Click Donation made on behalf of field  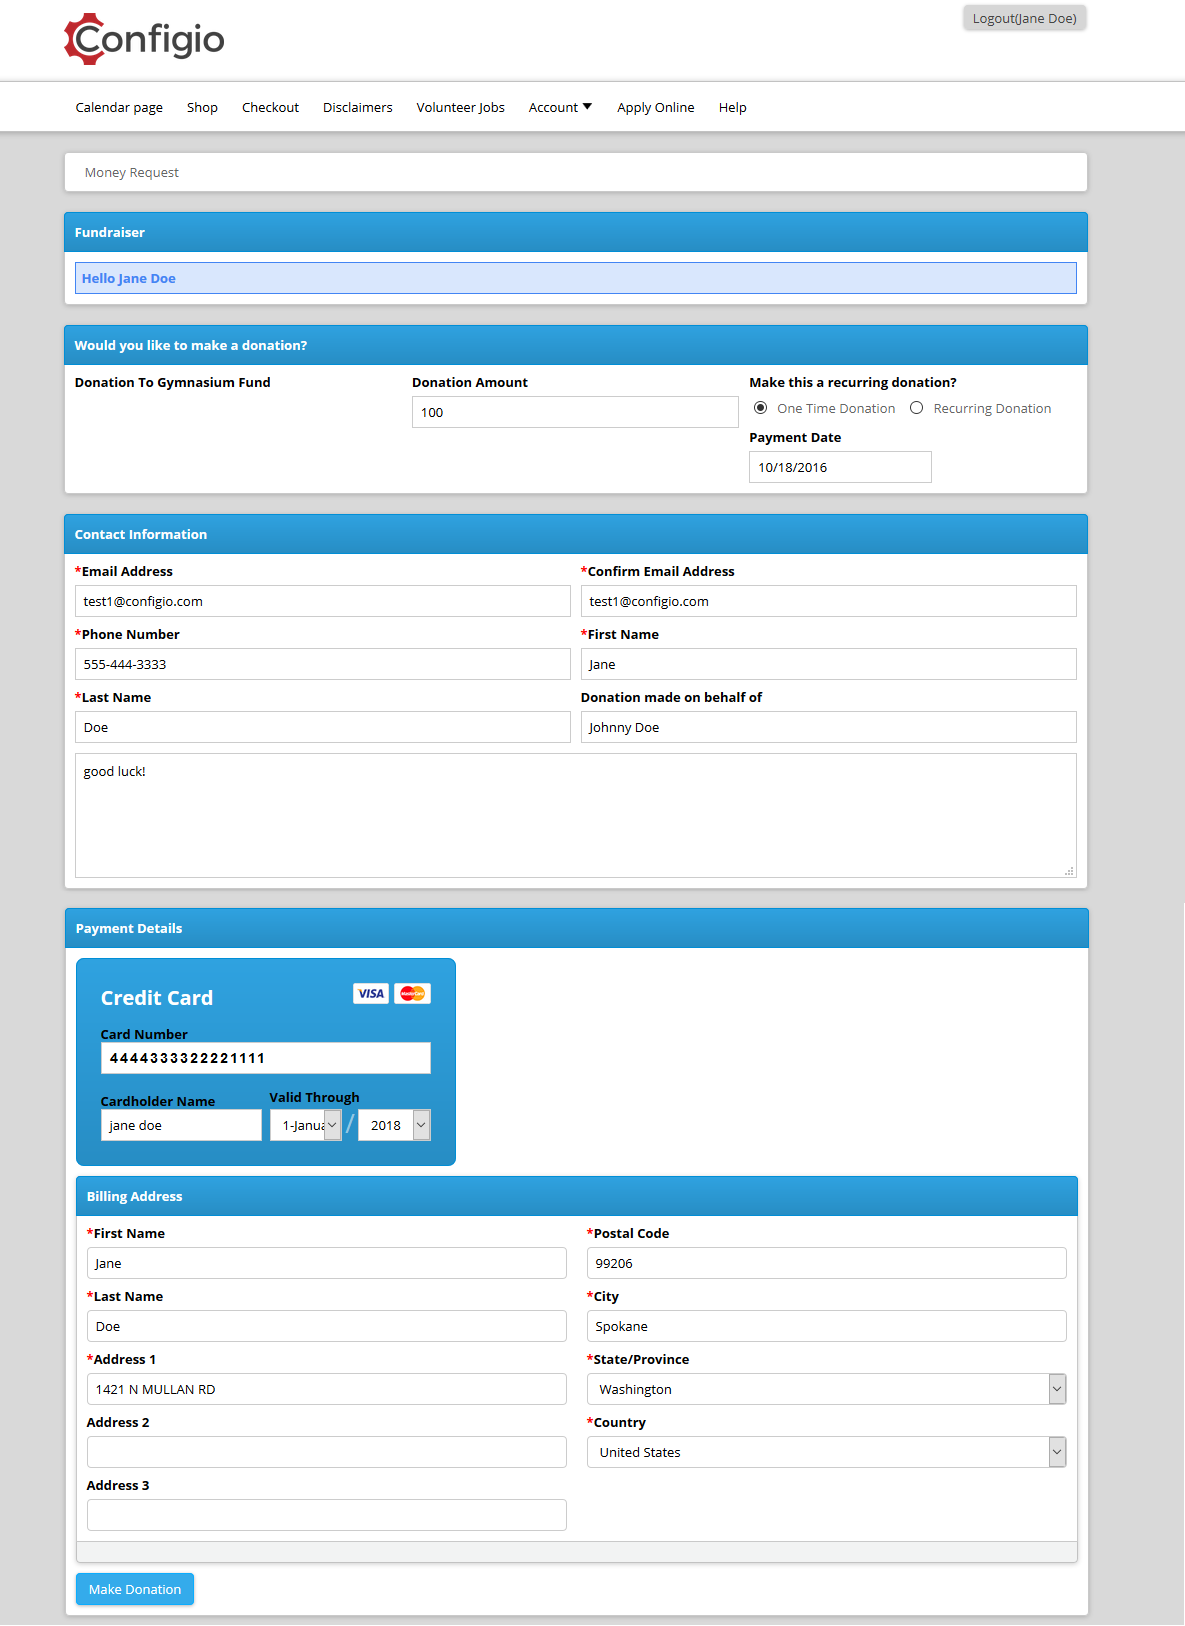pos(829,727)
